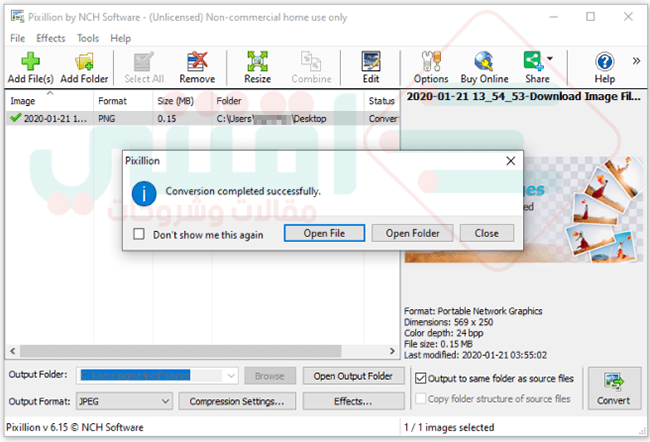
Task: Sort by the Format column header
Action: (123, 101)
